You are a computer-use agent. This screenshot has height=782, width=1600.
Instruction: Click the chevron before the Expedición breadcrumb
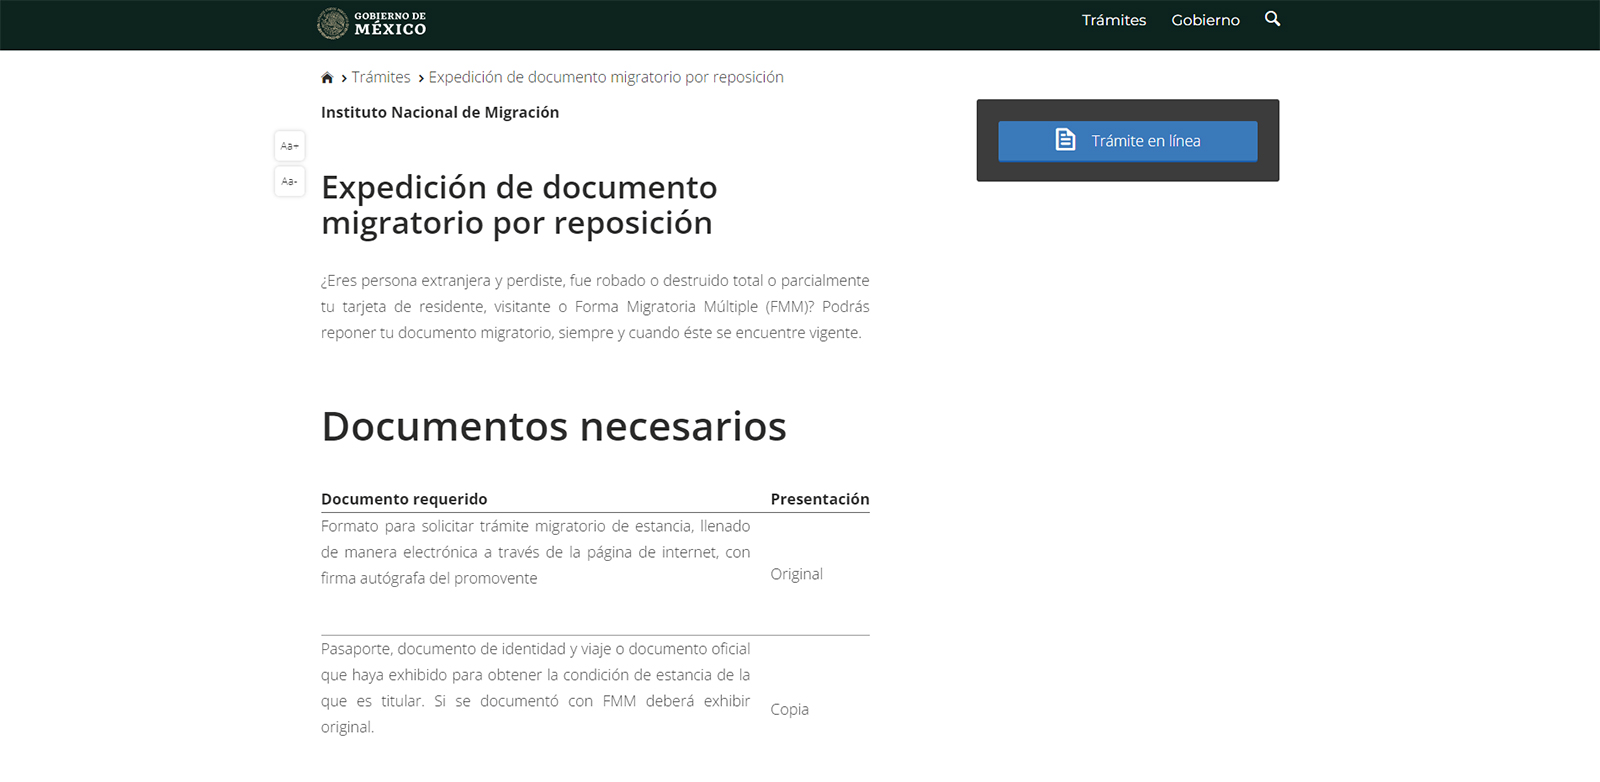pyautogui.click(x=421, y=78)
